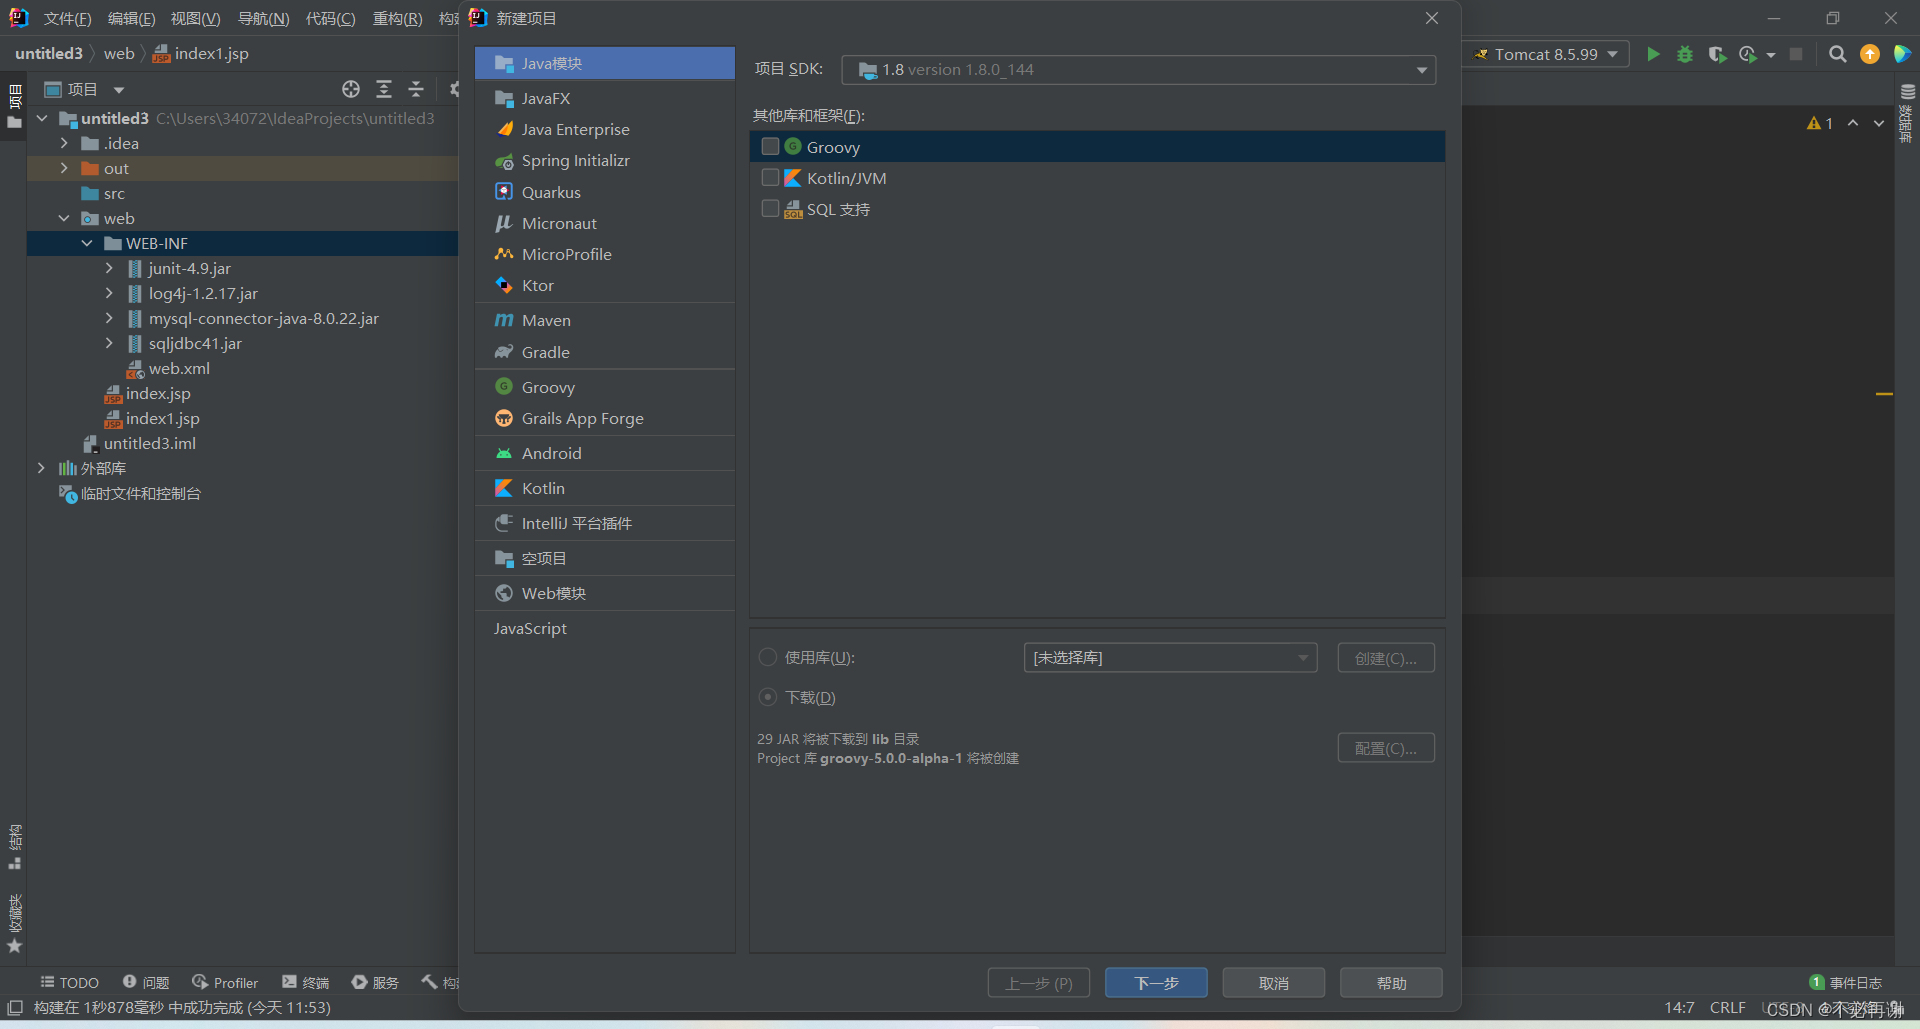This screenshot has height=1029, width=1920.
Task: Open the Tomcat 8.5.99 run configuration dropdown
Action: tap(1546, 54)
